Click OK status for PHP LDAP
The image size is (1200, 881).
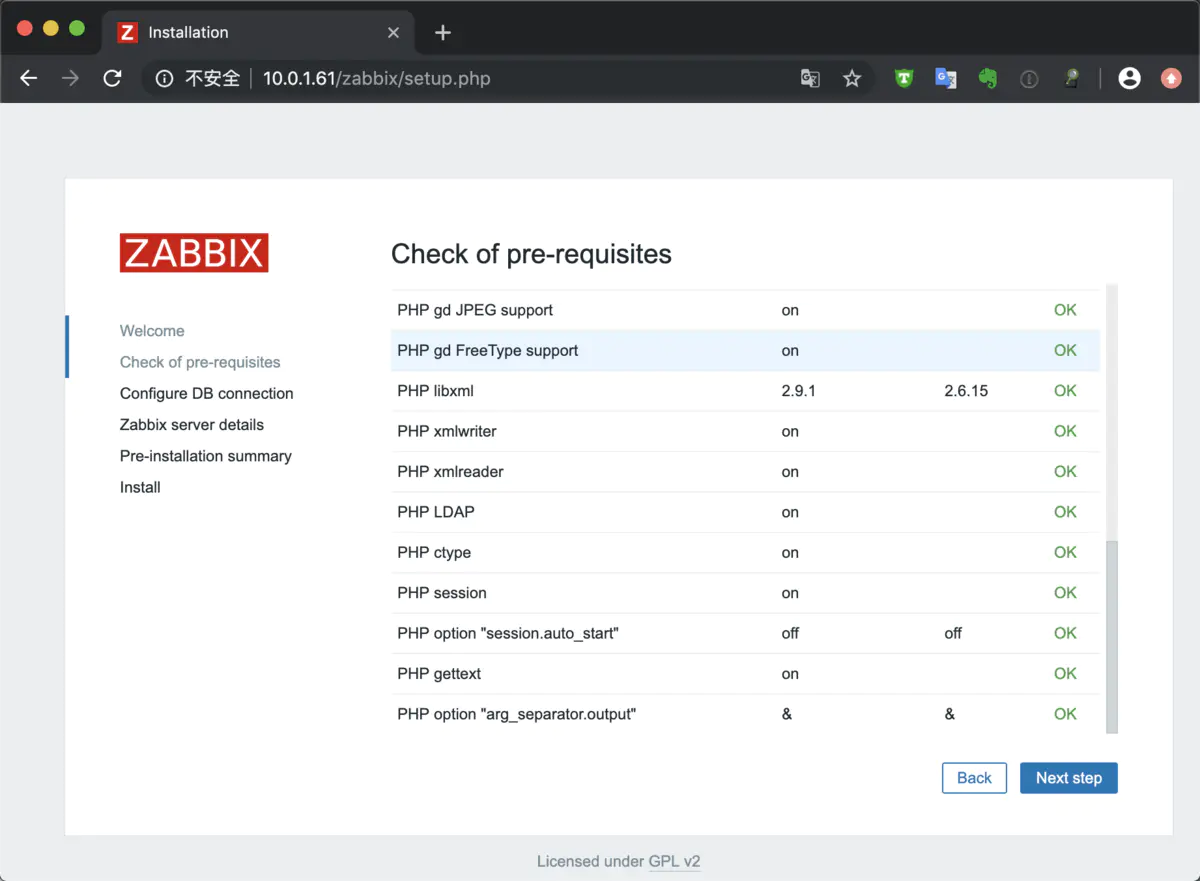(1065, 512)
